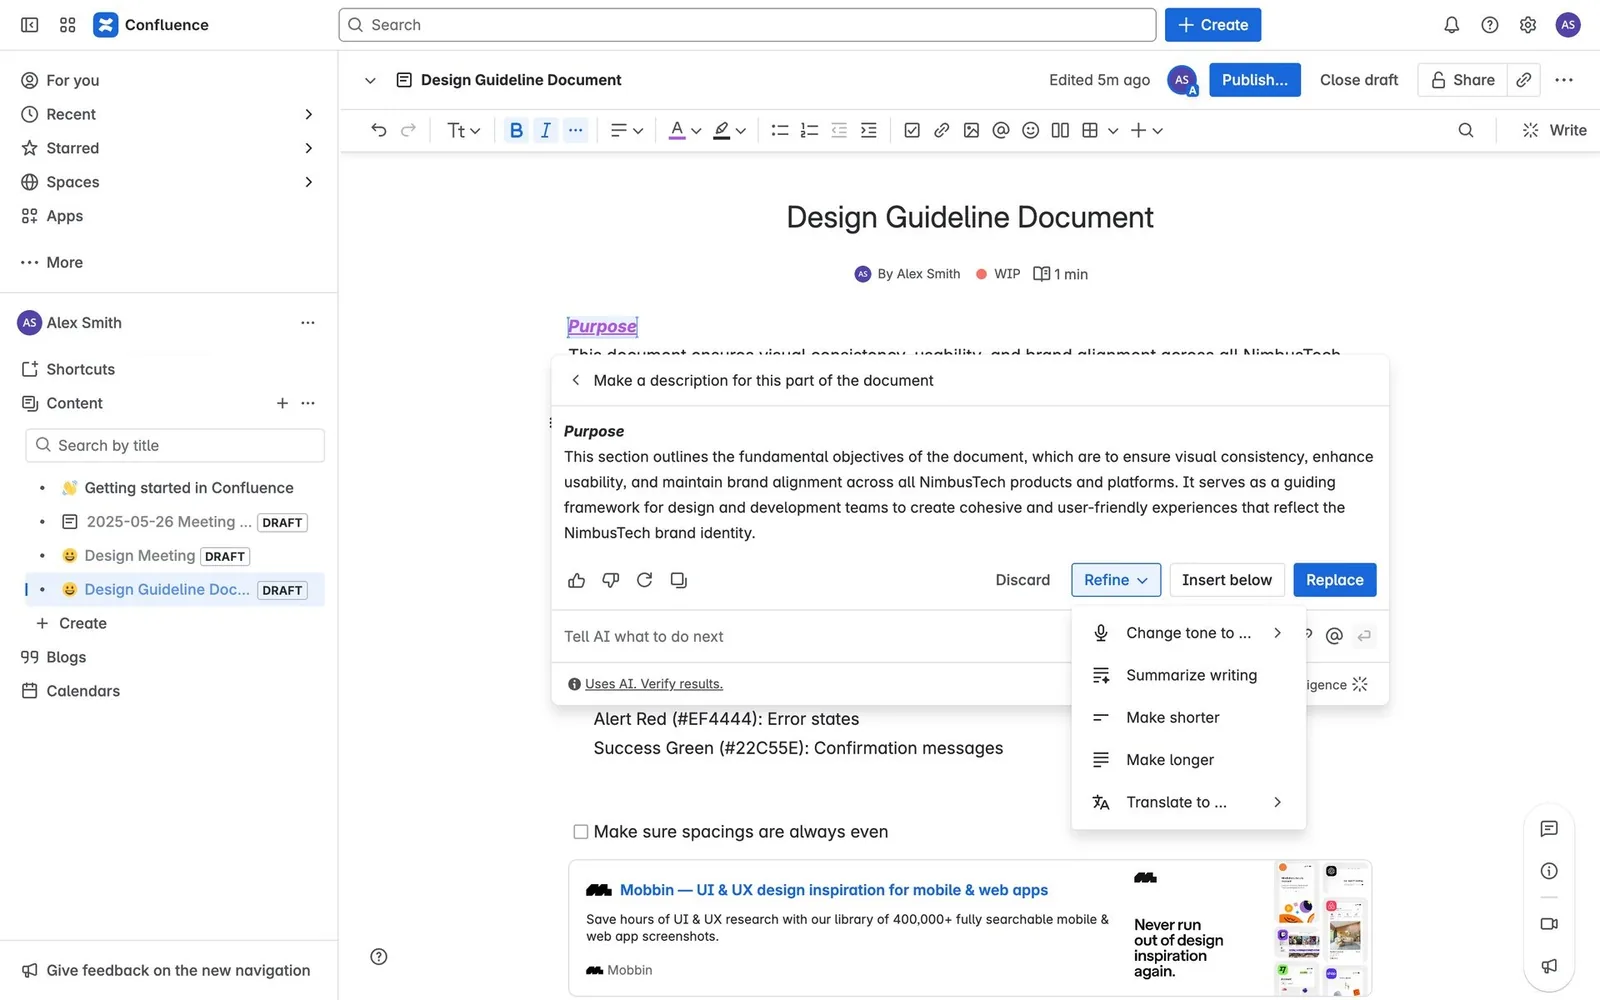Screen dimensions: 1600x1000
Task: Open the top bar help icon
Action: pyautogui.click(x=1490, y=25)
